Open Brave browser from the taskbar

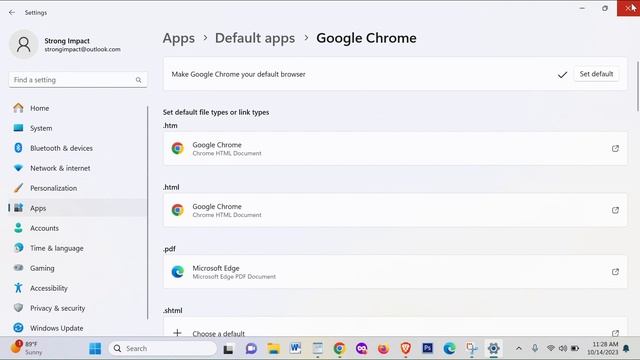tap(405, 348)
